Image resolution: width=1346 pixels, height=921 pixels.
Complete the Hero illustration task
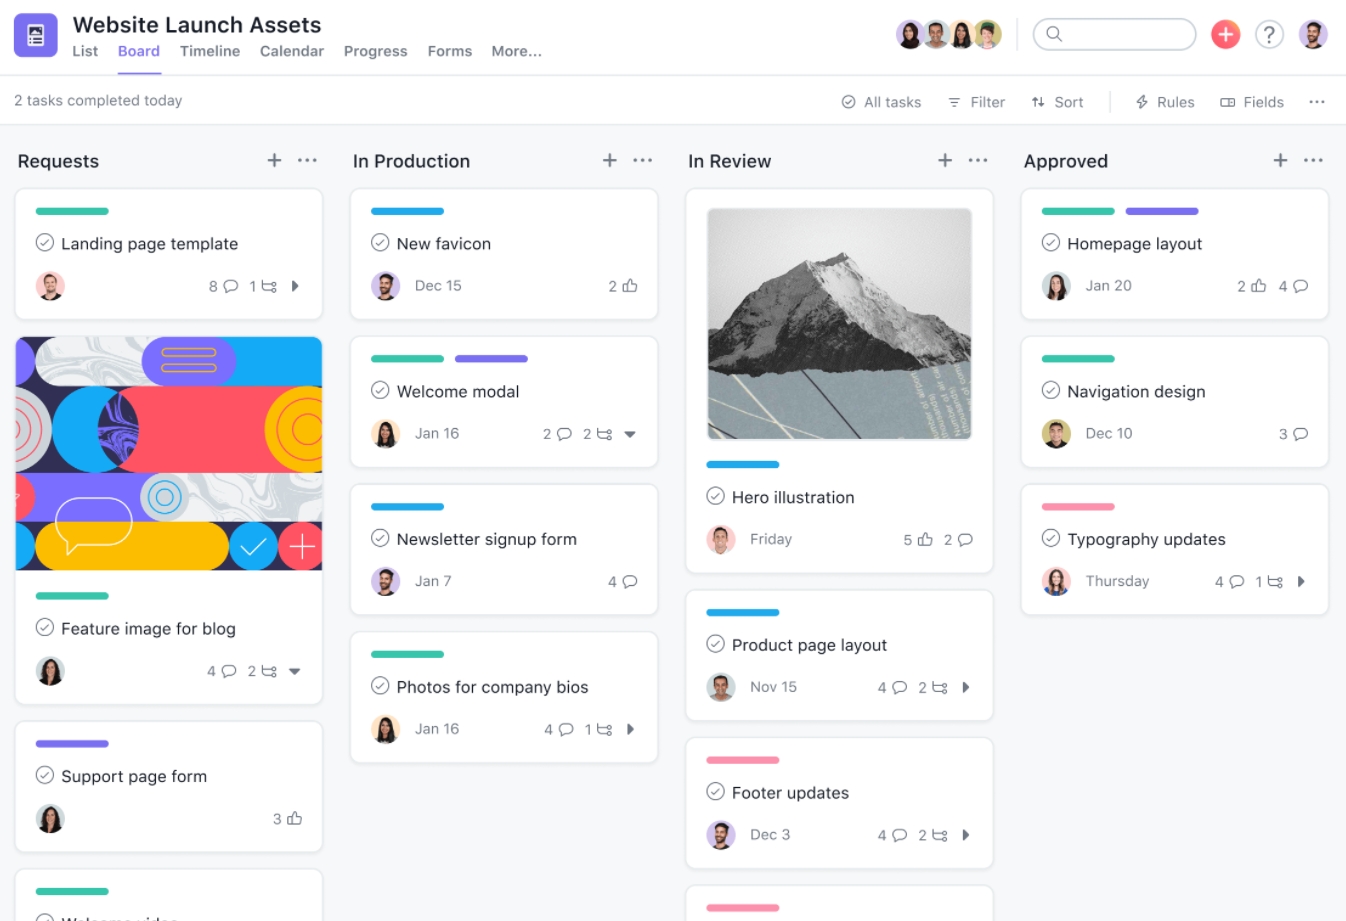(715, 497)
